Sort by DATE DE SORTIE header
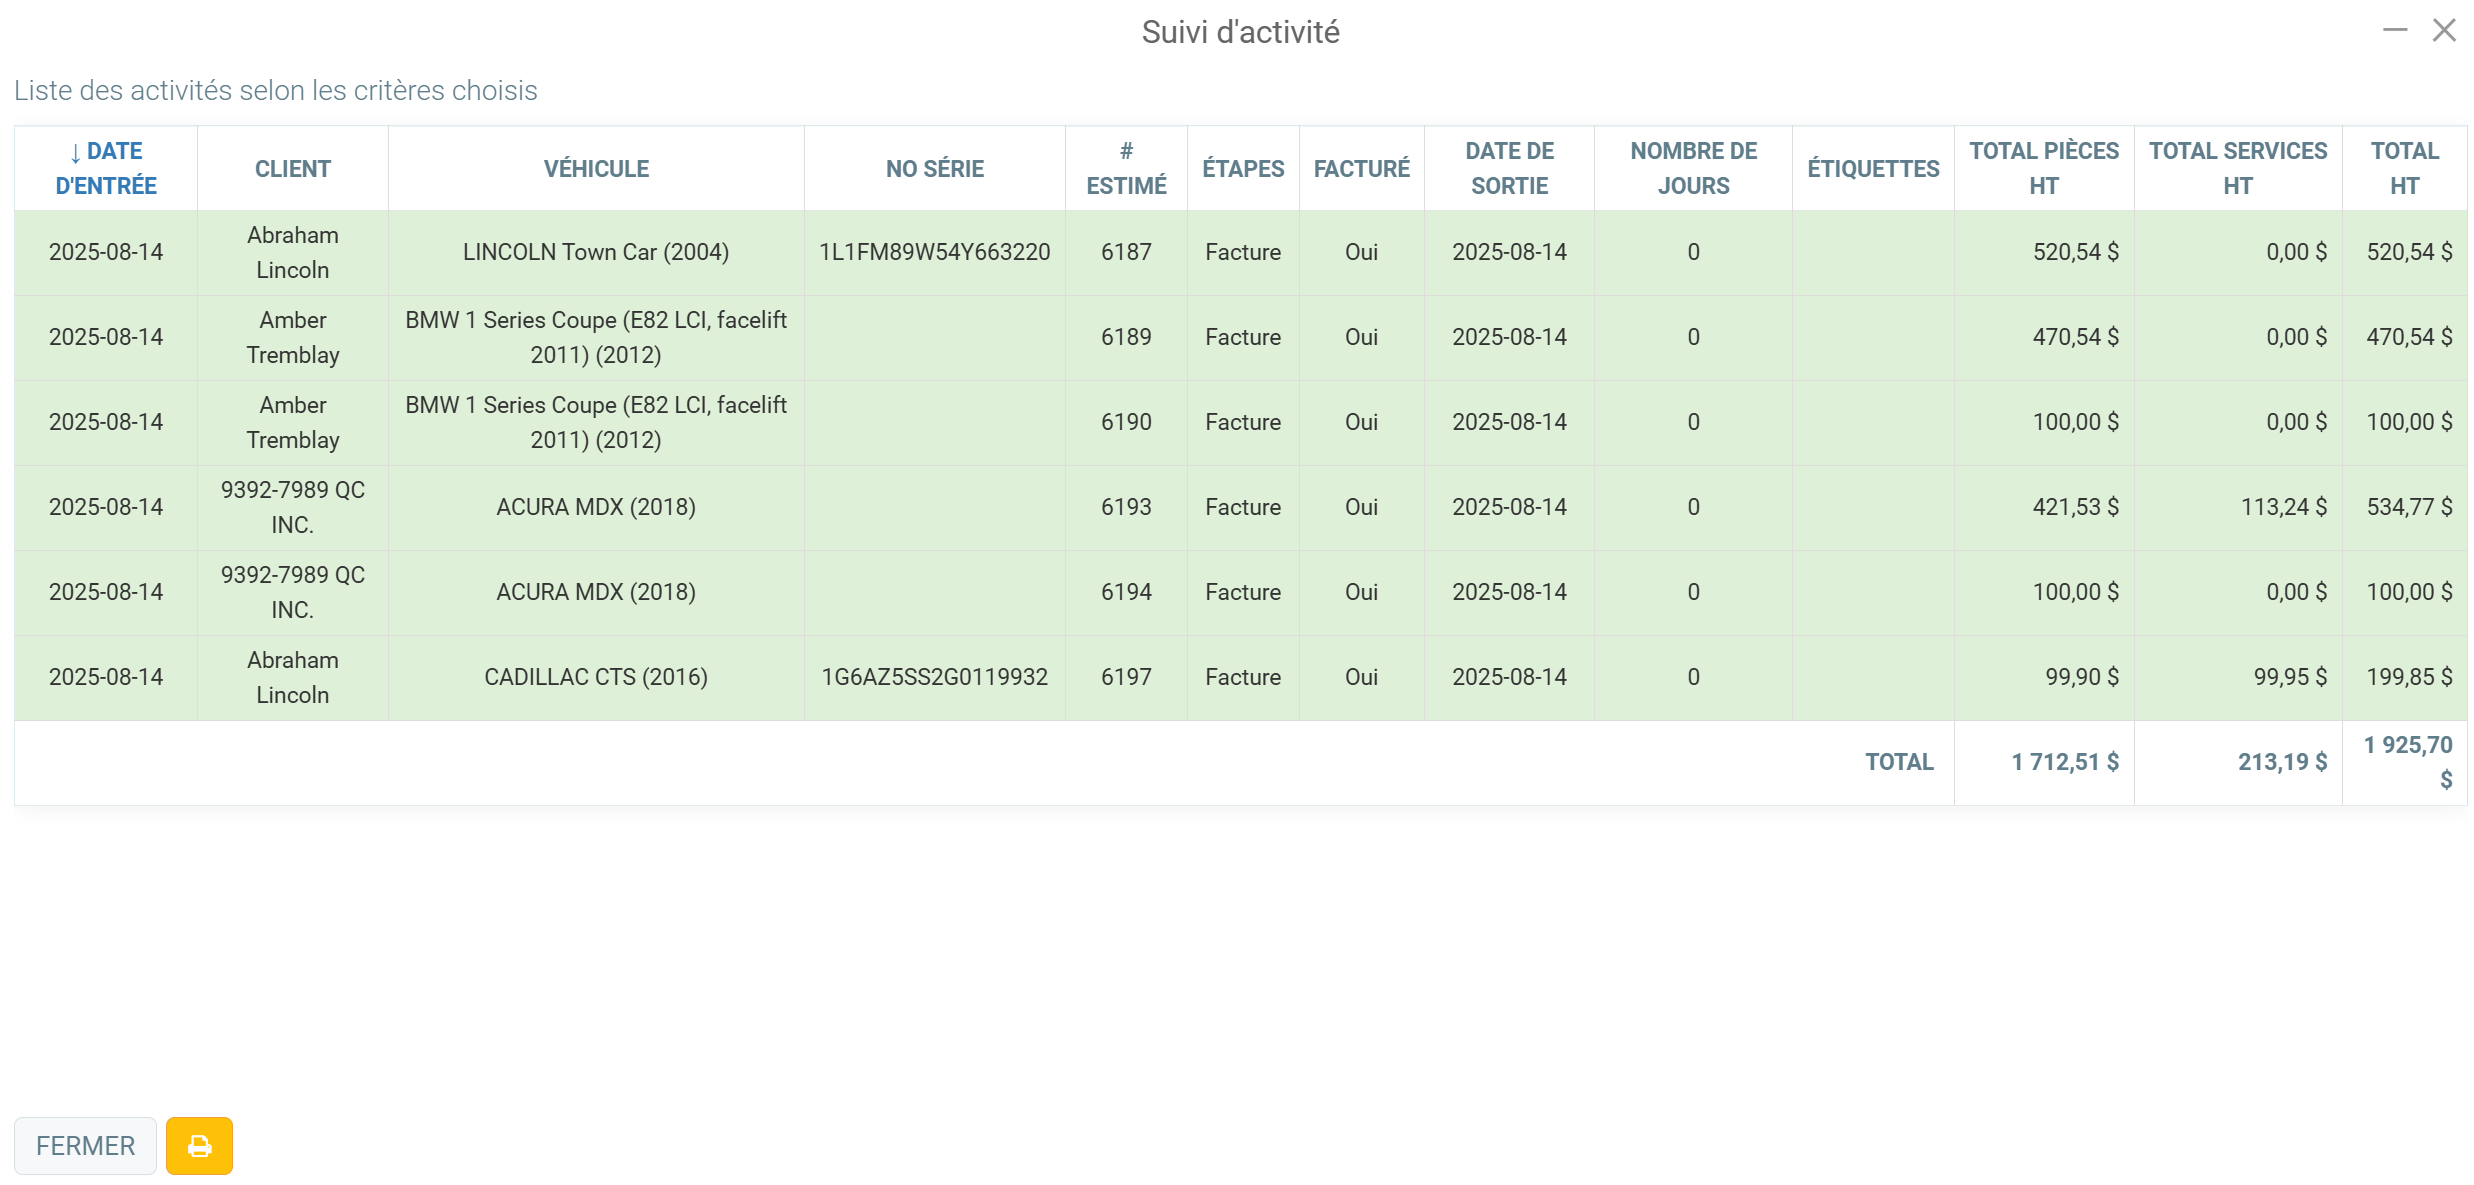 coord(1509,168)
